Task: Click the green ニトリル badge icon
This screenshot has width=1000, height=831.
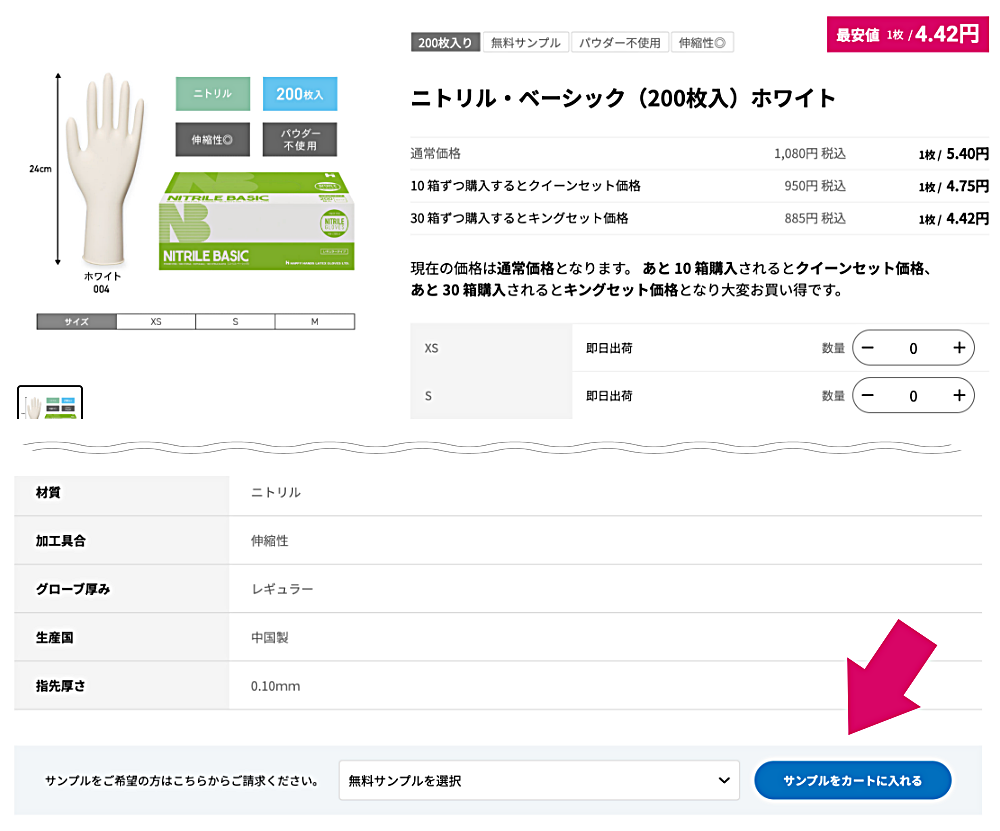Action: click(212, 94)
